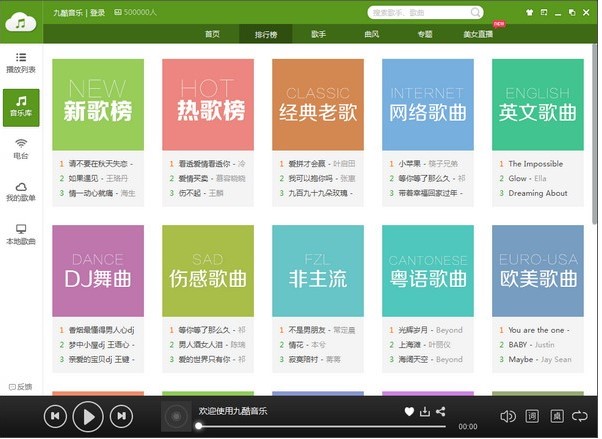This screenshot has width=602, height=439.
Task: Toggle the loop playback mode icon
Action: click(579, 416)
